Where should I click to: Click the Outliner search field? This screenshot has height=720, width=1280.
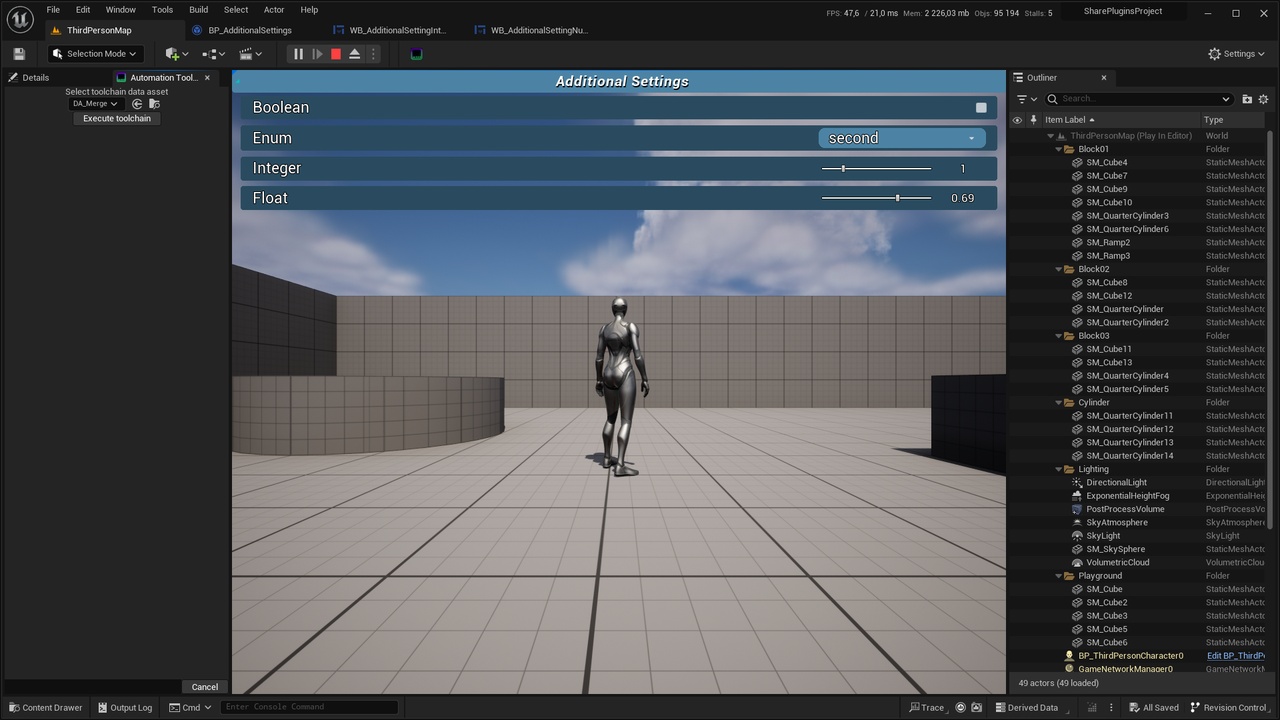pyautogui.click(x=1138, y=99)
